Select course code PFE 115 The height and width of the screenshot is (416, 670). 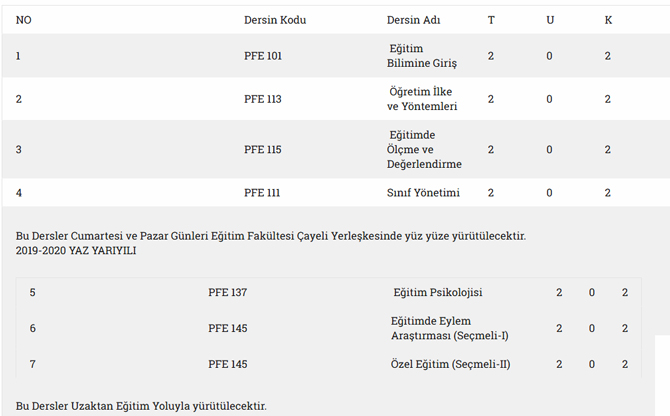pos(263,150)
